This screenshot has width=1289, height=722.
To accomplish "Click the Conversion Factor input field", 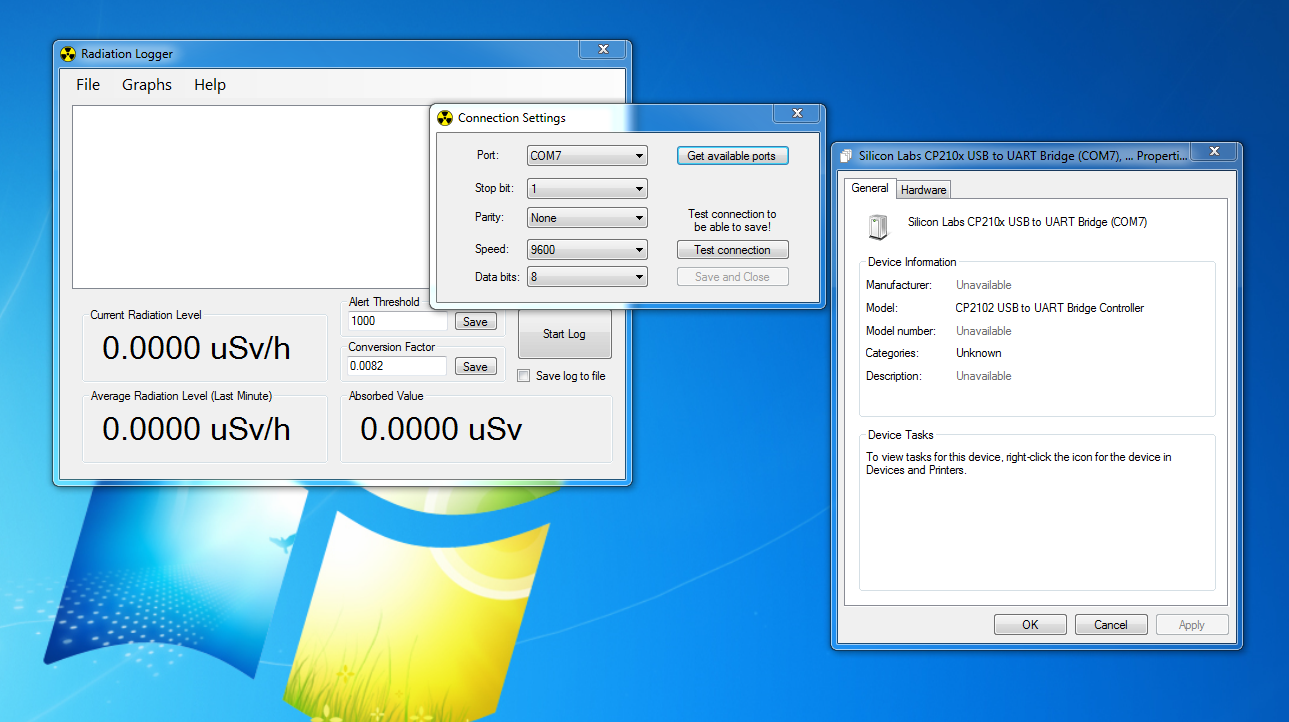I will pos(398,367).
